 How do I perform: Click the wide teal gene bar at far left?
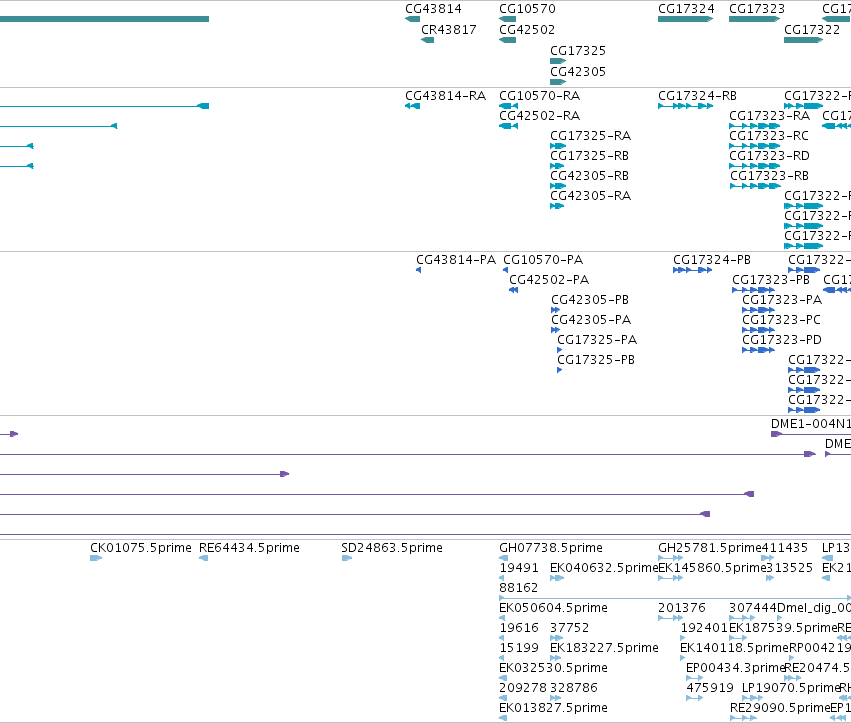coord(104,19)
